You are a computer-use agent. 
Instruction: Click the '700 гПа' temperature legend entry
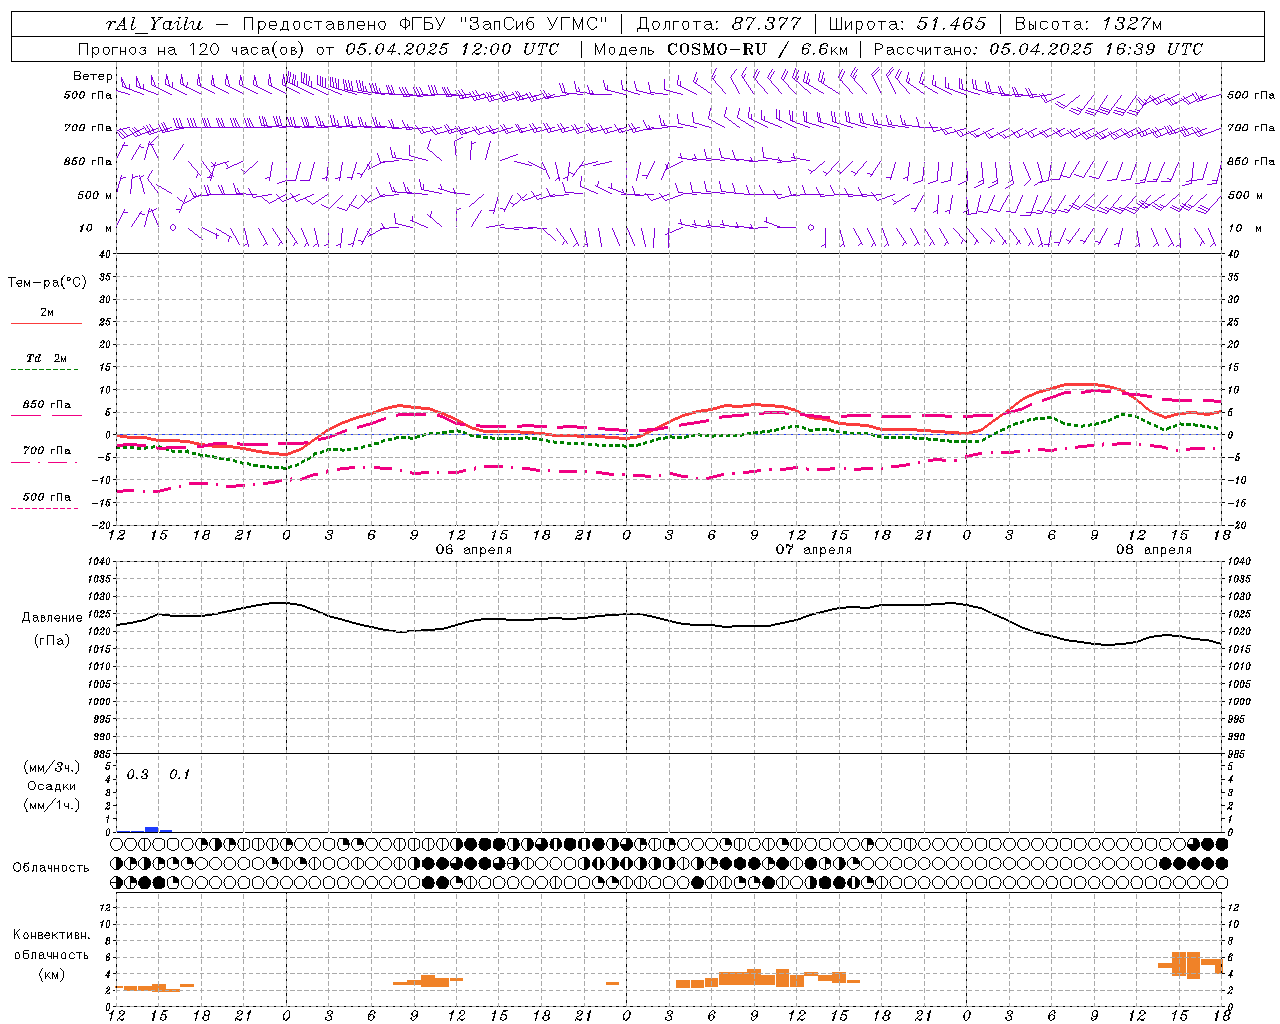47,451
